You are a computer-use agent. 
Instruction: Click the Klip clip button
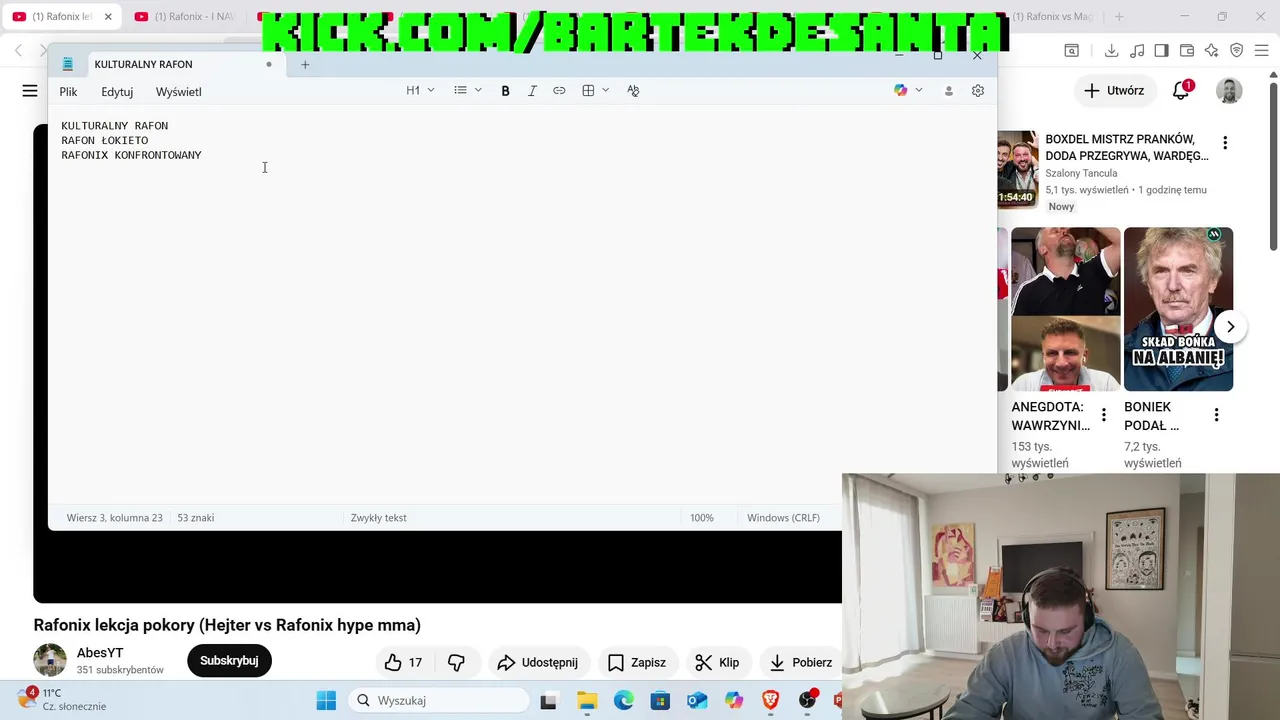point(717,662)
